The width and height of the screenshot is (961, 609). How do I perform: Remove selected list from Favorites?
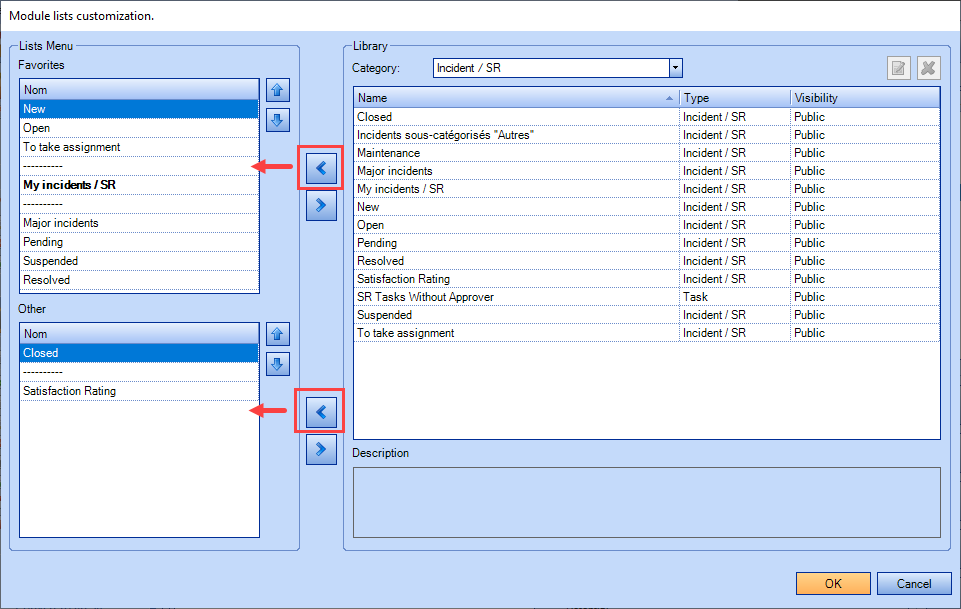[320, 205]
